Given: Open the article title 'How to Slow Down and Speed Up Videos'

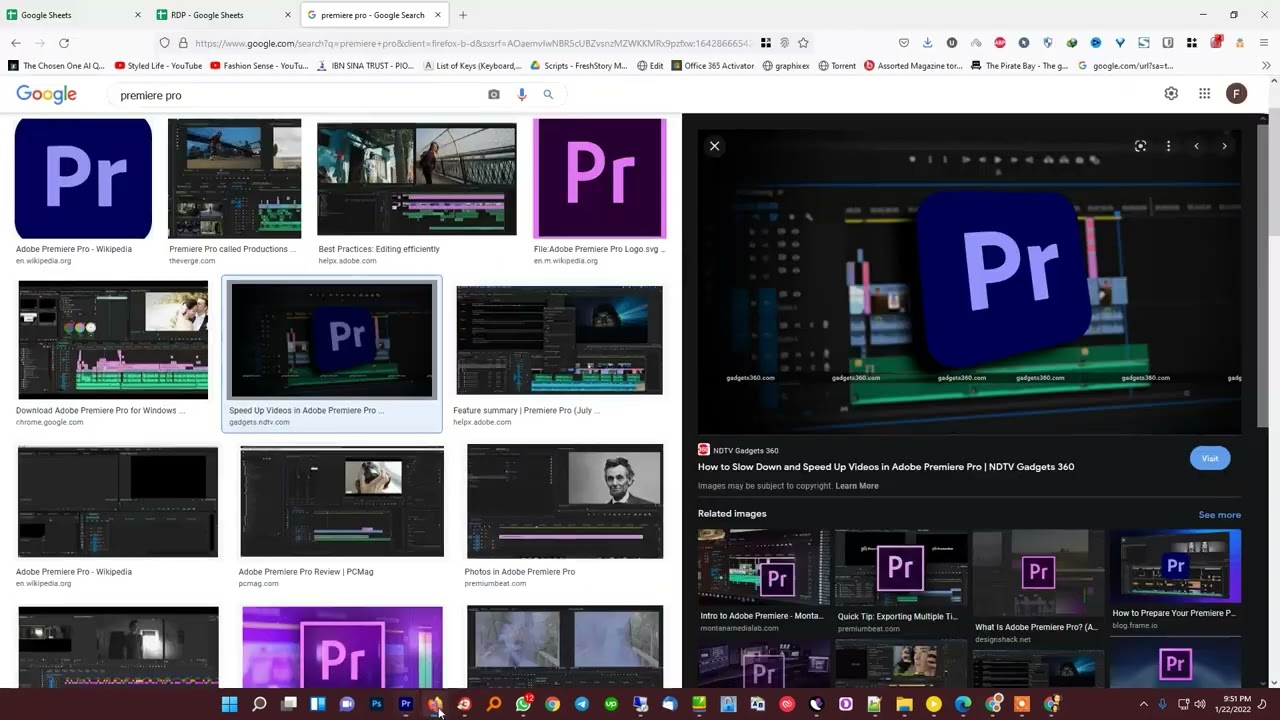Looking at the screenshot, I should click(886, 467).
